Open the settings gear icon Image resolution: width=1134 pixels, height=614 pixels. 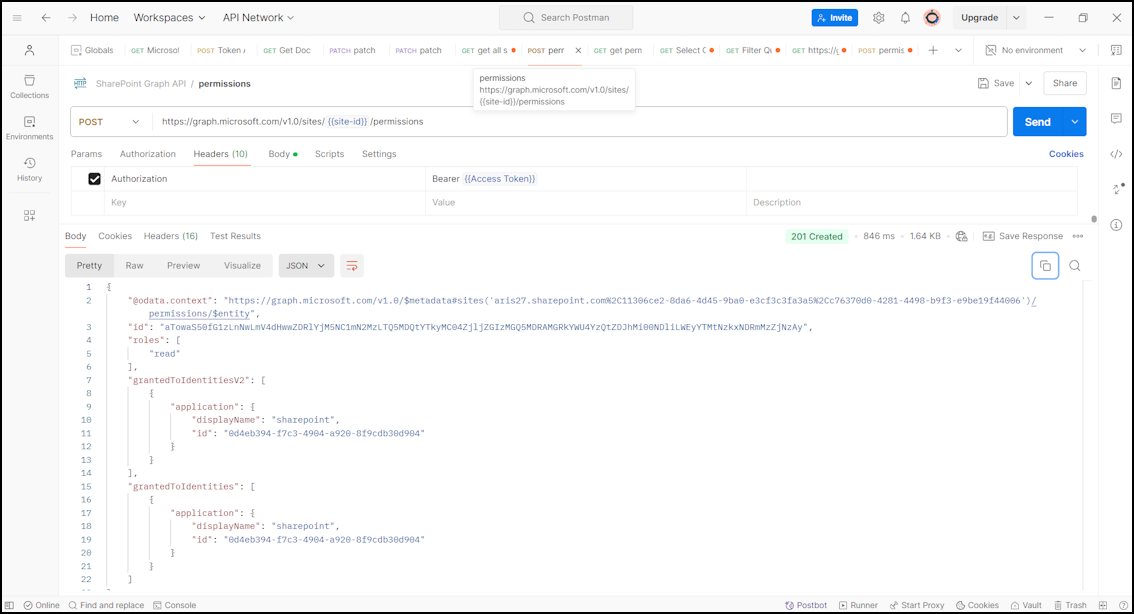tap(879, 18)
